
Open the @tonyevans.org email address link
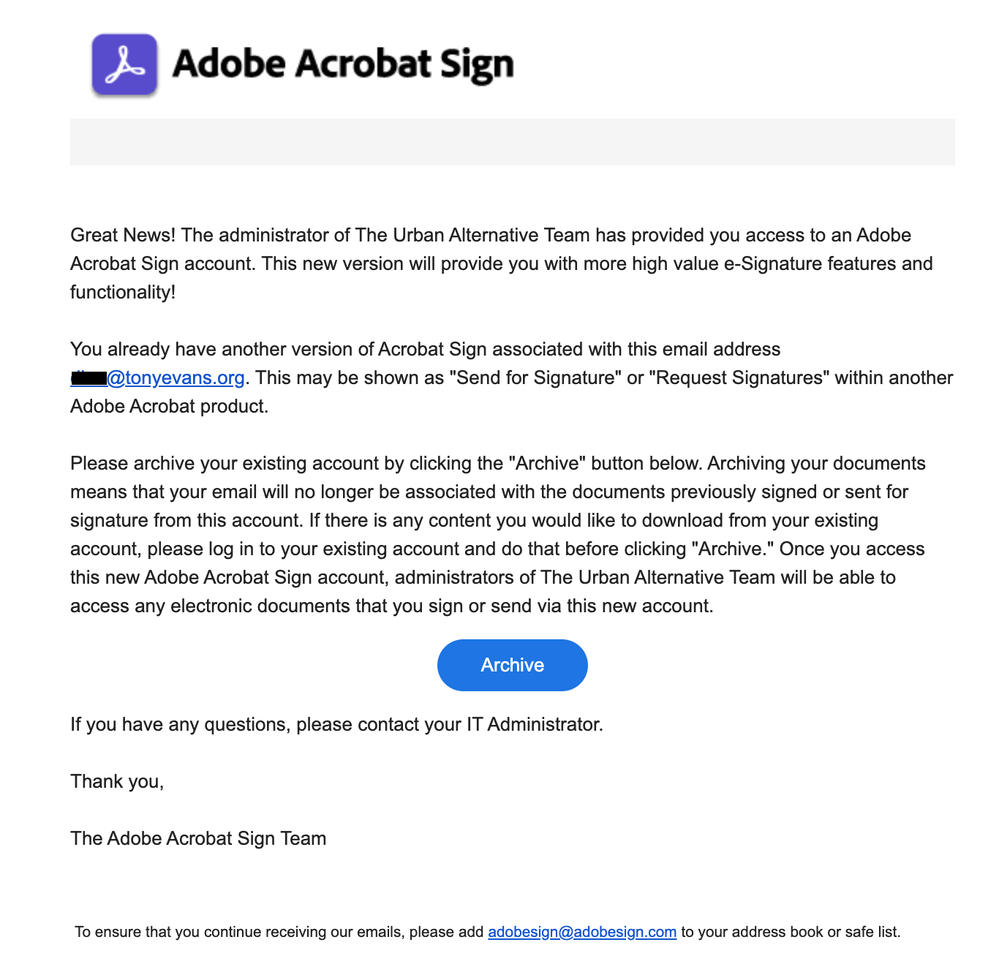(176, 378)
